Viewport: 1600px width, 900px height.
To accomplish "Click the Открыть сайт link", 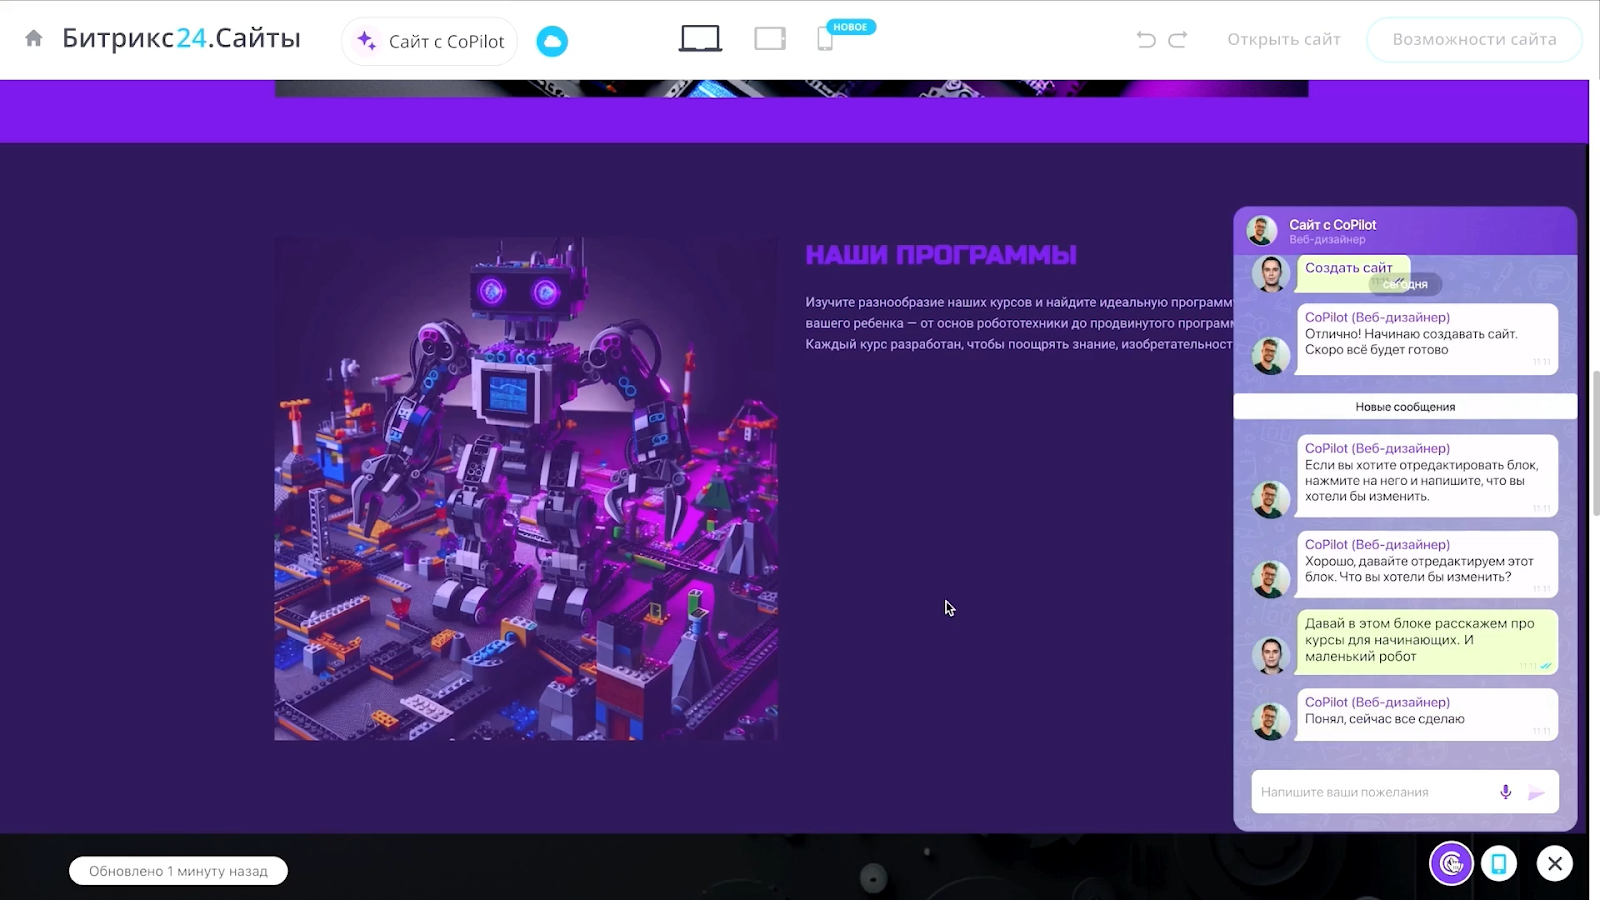I will pyautogui.click(x=1283, y=39).
